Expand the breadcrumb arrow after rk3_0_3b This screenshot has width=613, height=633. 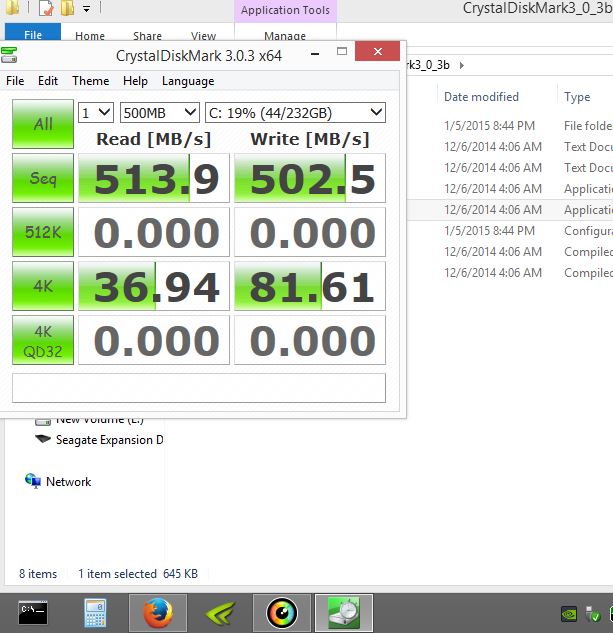click(x=462, y=65)
